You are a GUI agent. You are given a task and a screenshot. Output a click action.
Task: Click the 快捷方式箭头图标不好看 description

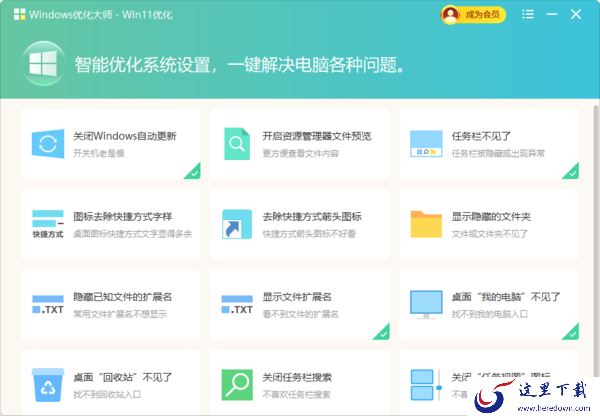(309, 234)
